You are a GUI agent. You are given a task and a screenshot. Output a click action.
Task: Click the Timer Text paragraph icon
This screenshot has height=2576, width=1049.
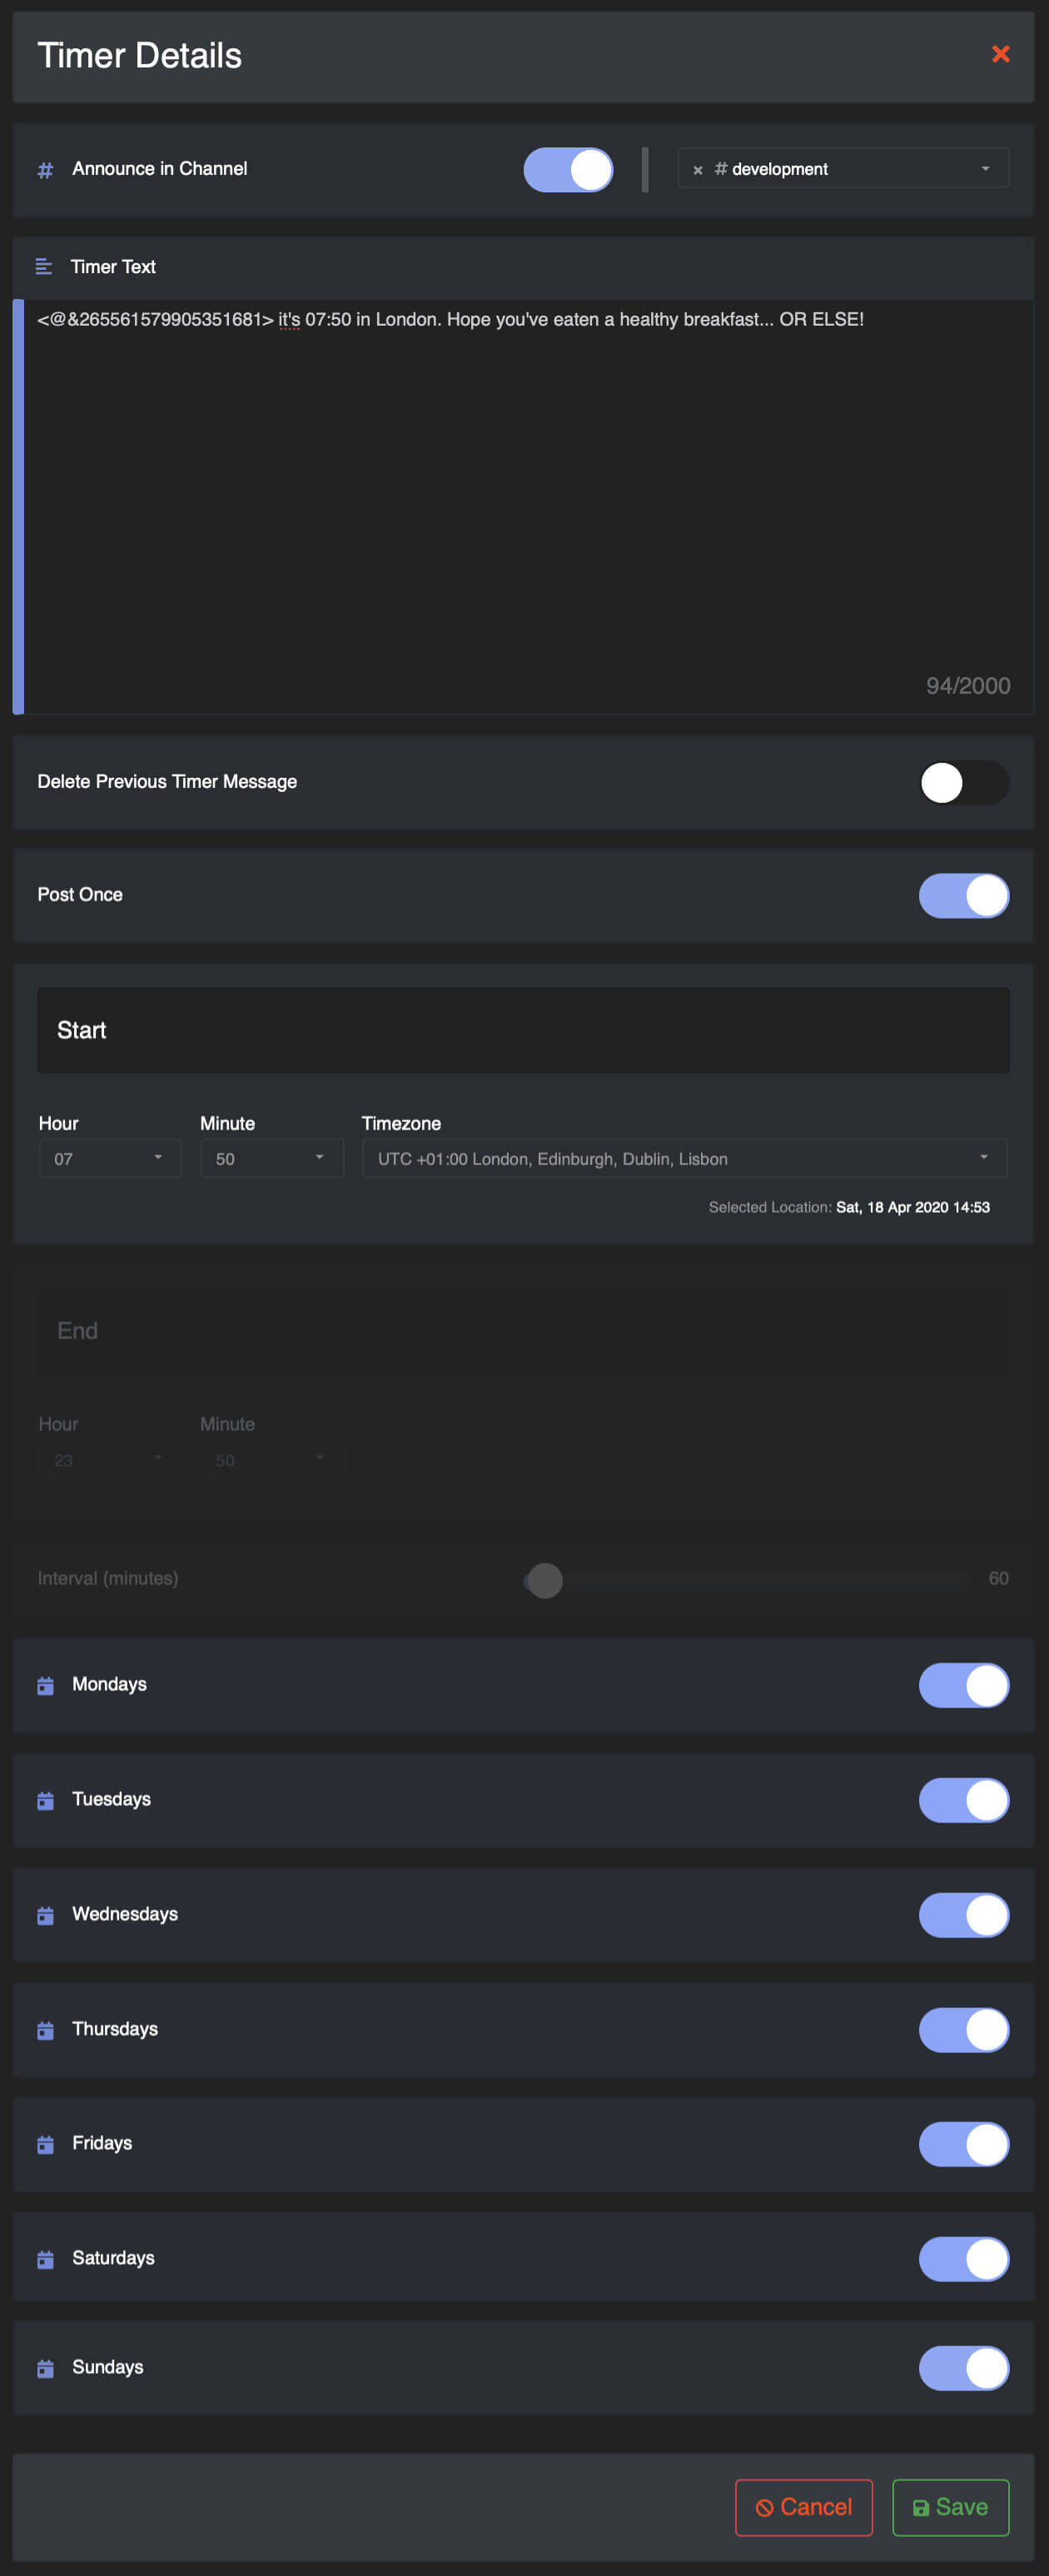pos(44,267)
